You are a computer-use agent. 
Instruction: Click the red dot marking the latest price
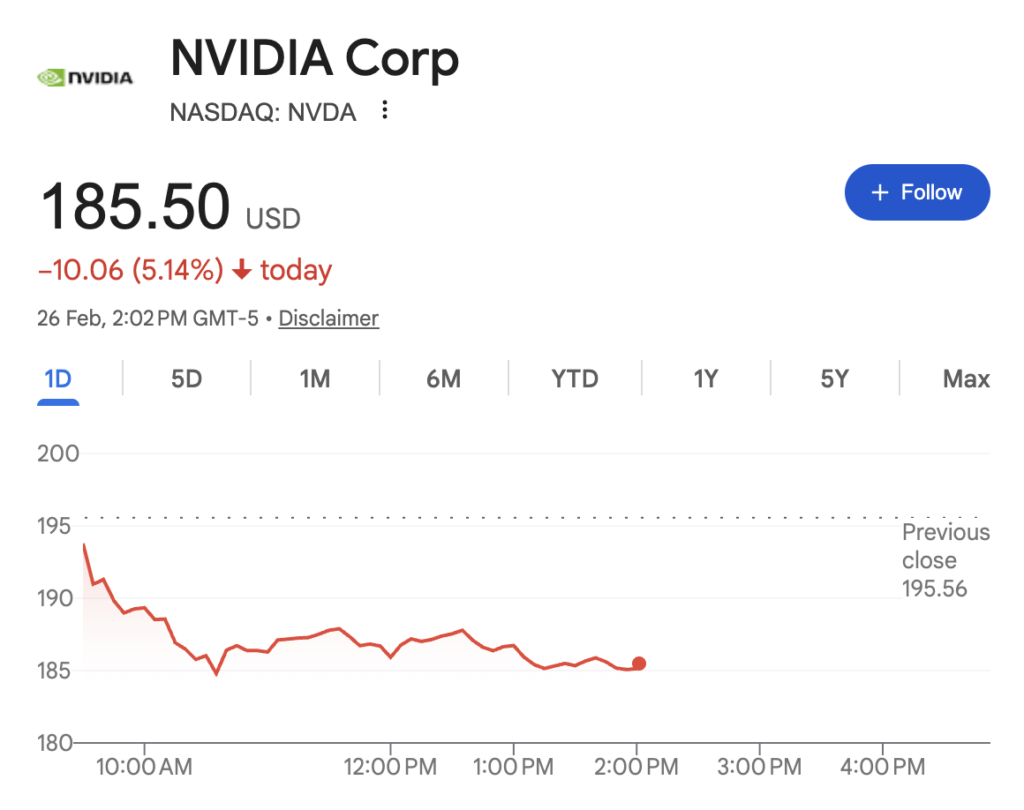[638, 663]
